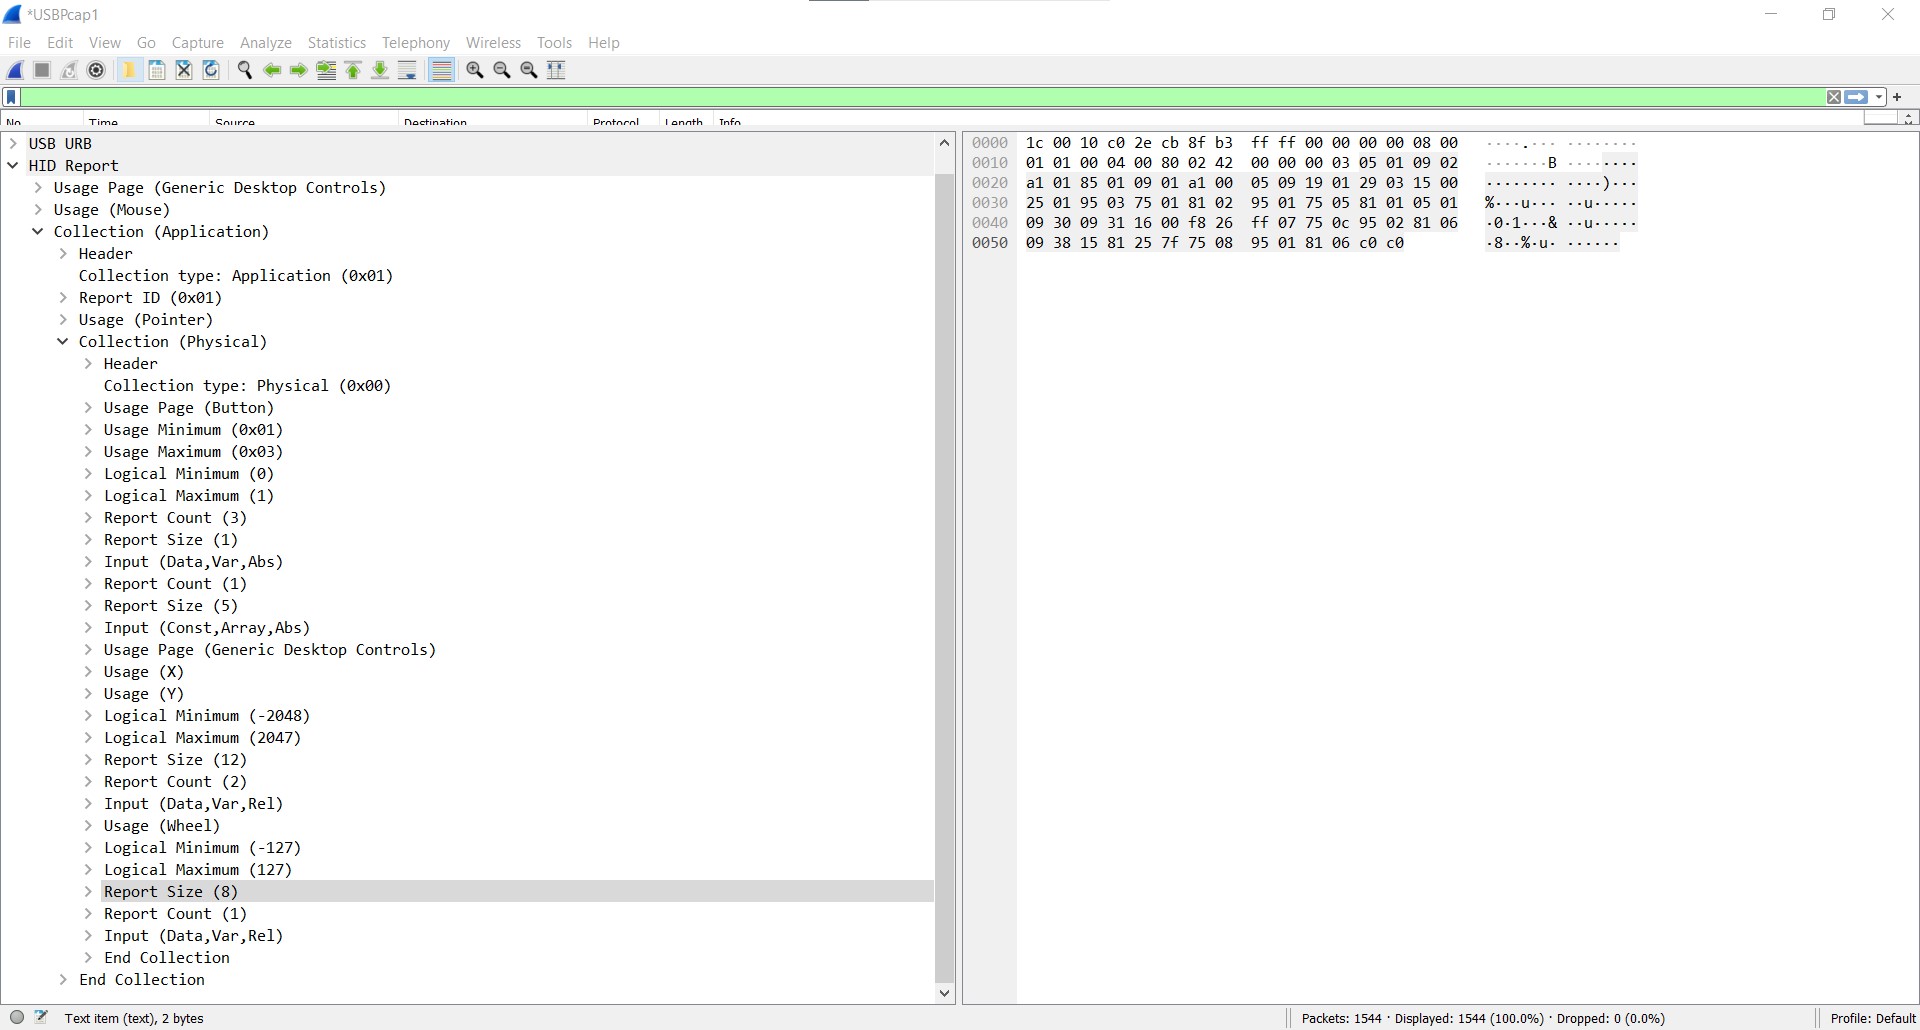Open the Analyze menu
1920x1030 pixels.
(x=266, y=43)
